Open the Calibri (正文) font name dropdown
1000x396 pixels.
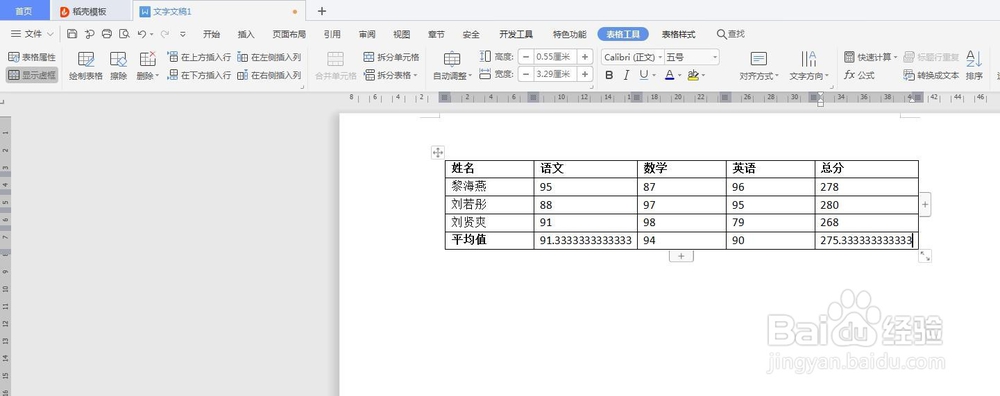point(659,57)
